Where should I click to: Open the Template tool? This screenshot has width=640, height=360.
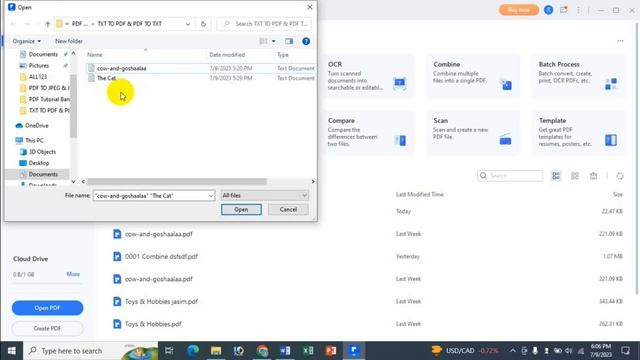(578, 133)
